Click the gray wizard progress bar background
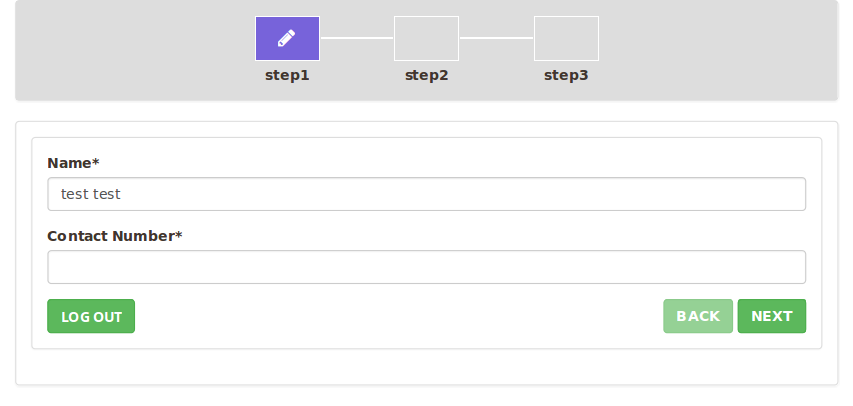 (130, 50)
